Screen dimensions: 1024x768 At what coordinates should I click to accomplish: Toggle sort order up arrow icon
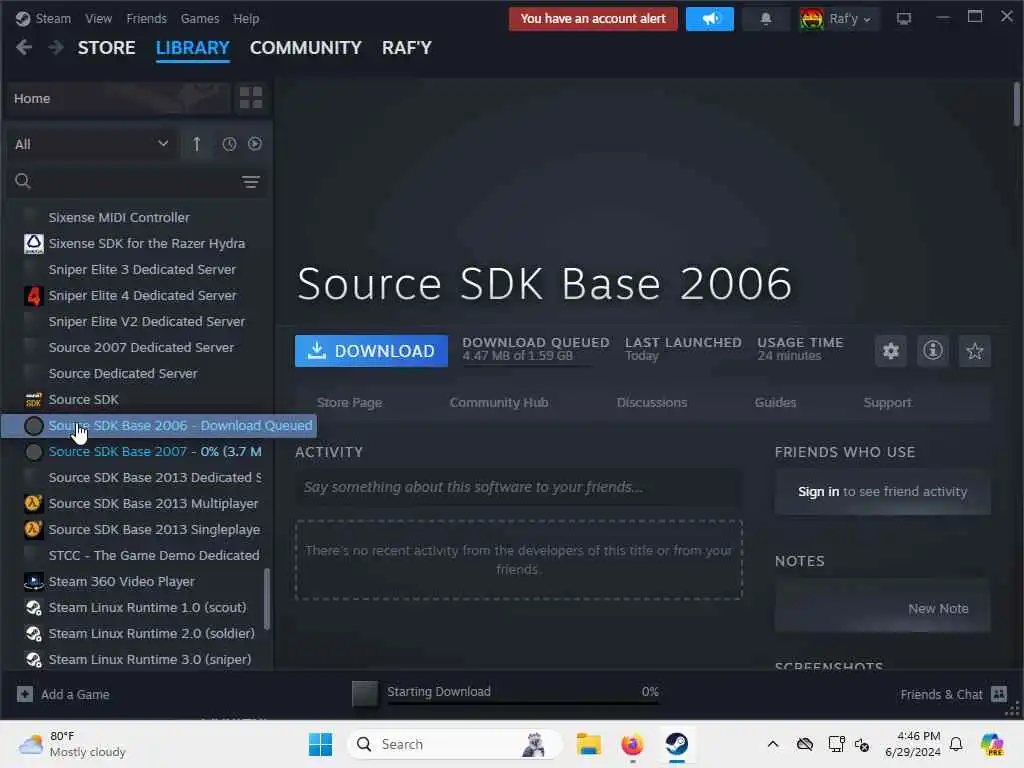point(197,144)
